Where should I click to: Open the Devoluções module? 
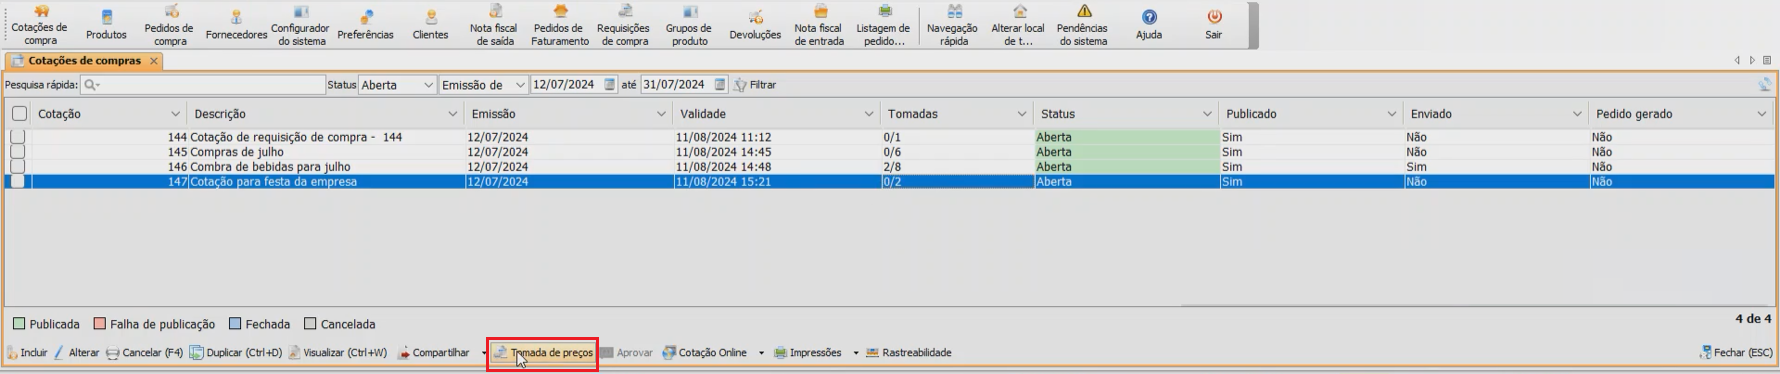click(x=755, y=25)
